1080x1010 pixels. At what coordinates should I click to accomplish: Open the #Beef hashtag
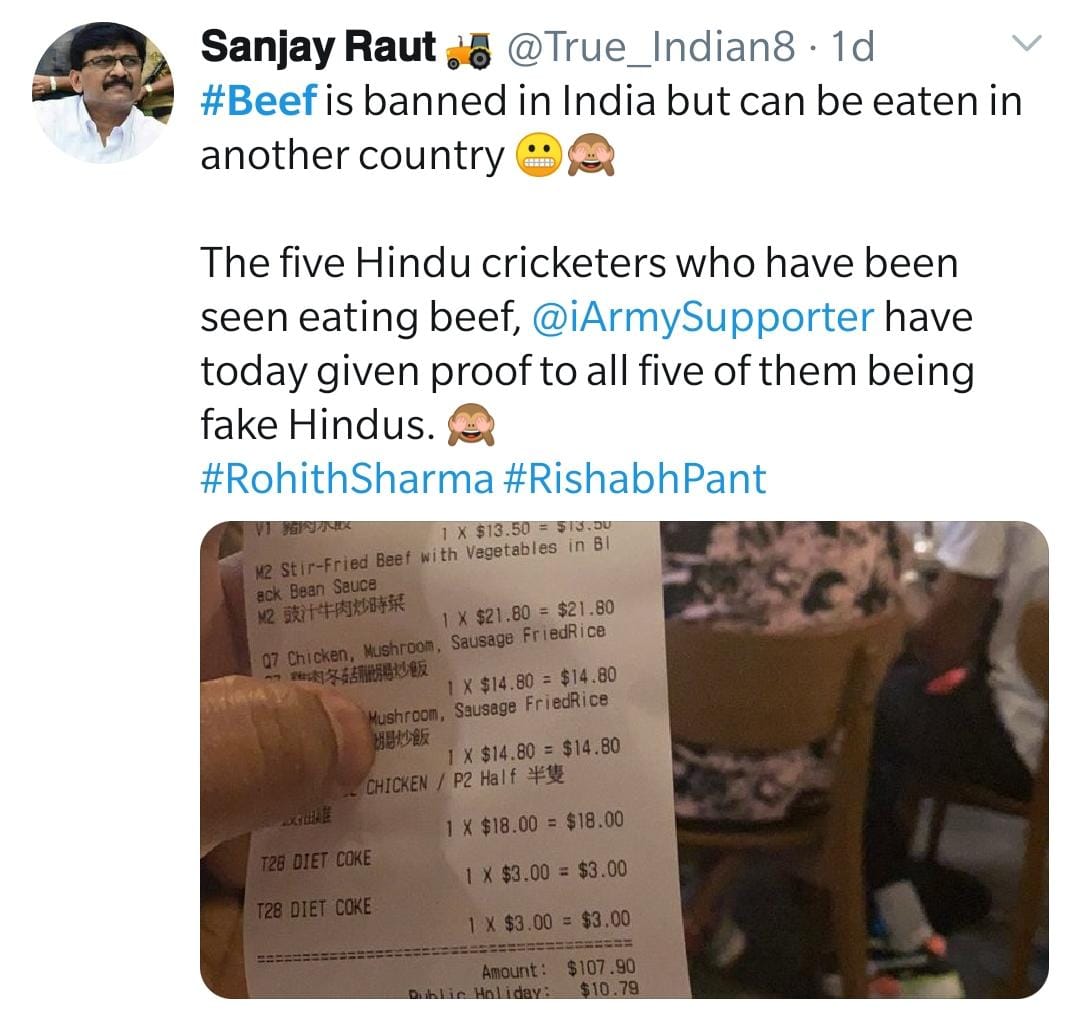259,103
